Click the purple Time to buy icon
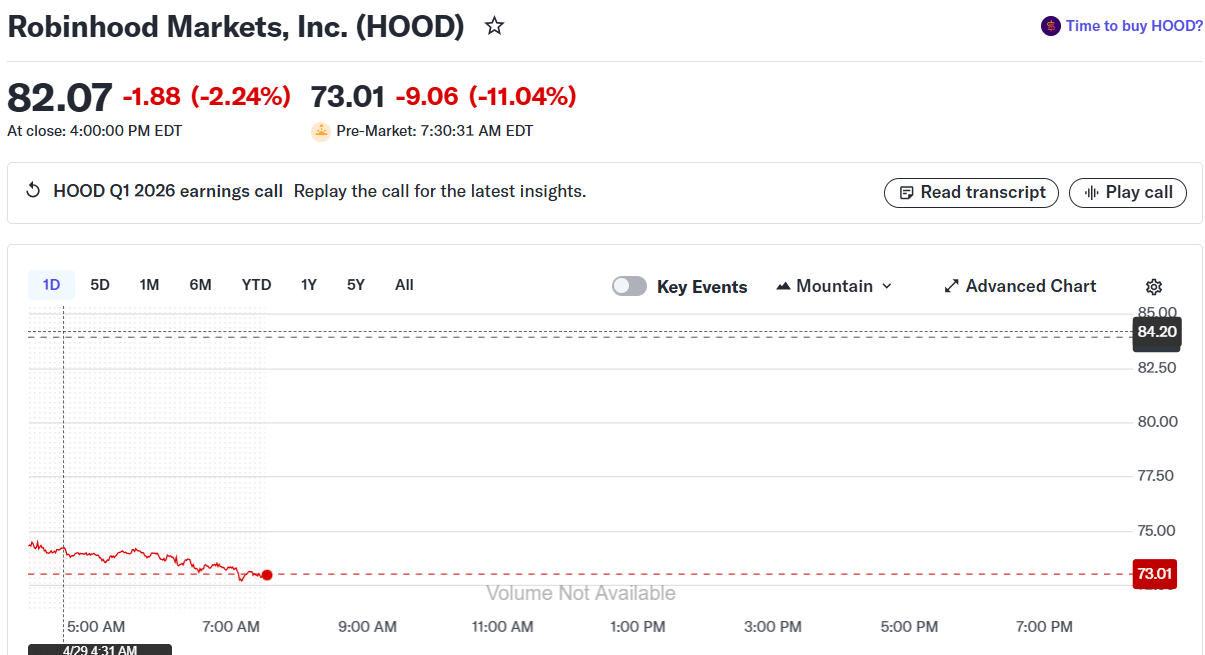Screen dimensions: 1205x655 tap(1050, 26)
